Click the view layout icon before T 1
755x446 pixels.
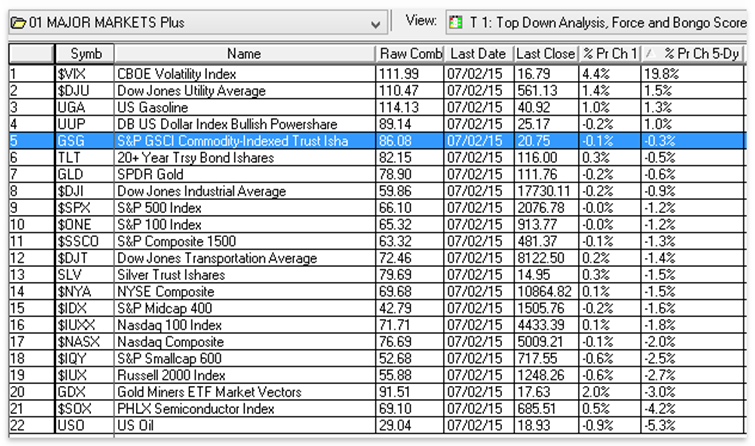455,23
